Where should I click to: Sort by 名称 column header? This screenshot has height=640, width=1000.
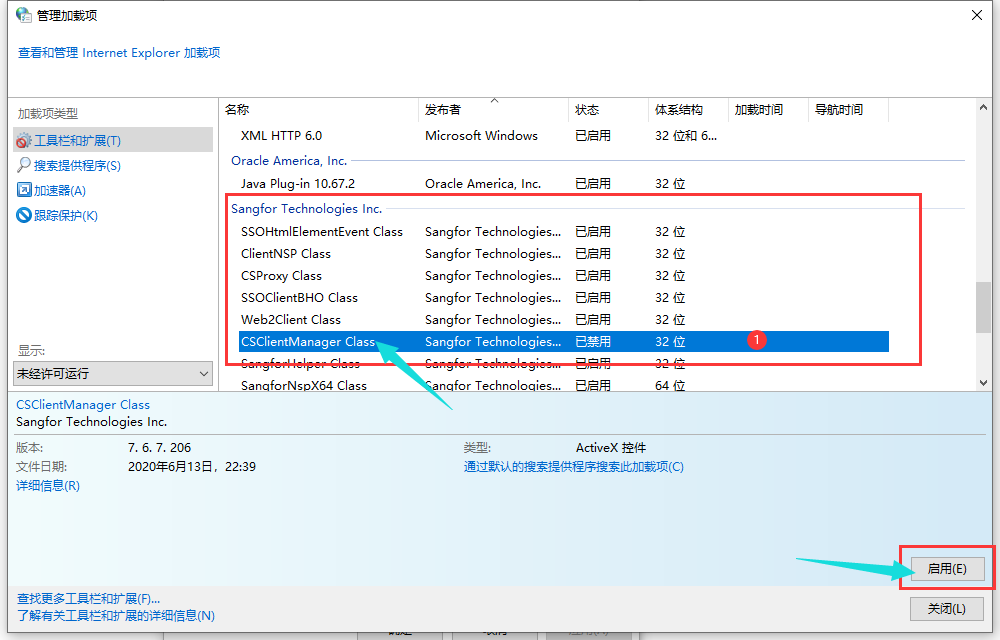237,110
